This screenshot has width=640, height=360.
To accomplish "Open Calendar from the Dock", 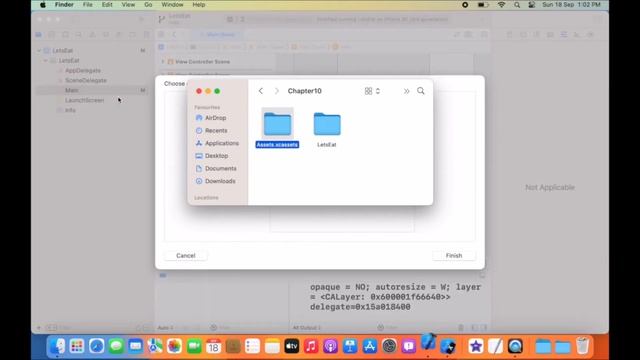I will (213, 347).
